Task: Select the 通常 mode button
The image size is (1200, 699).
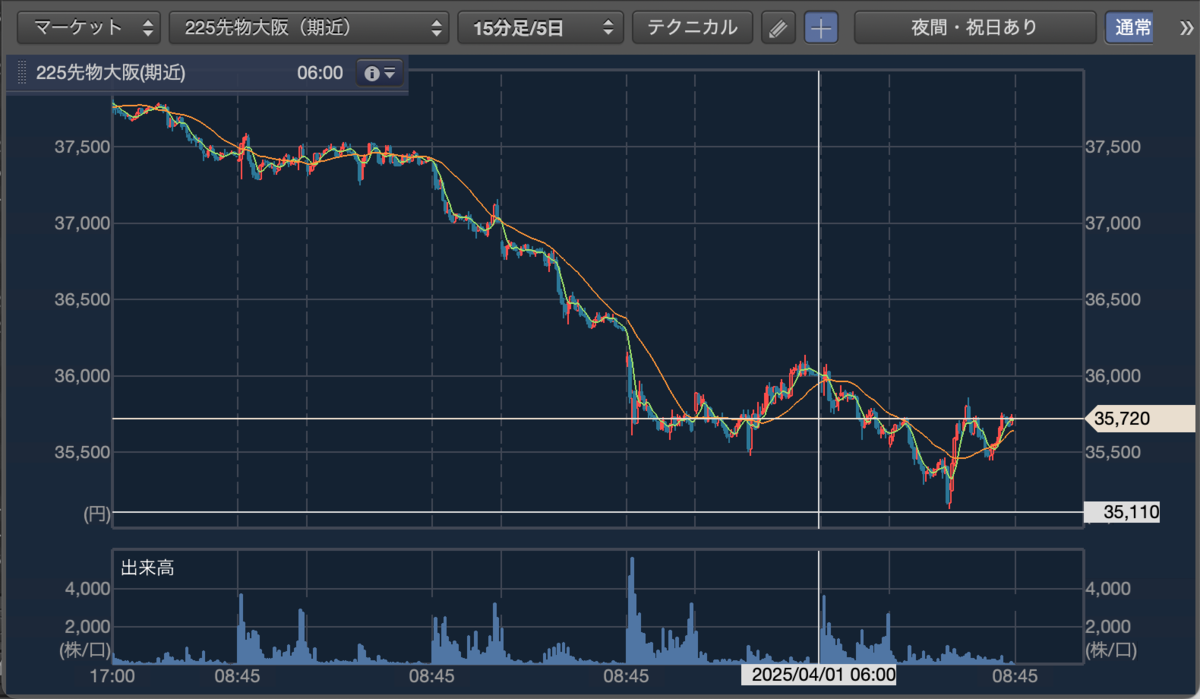Action: pyautogui.click(x=1129, y=27)
